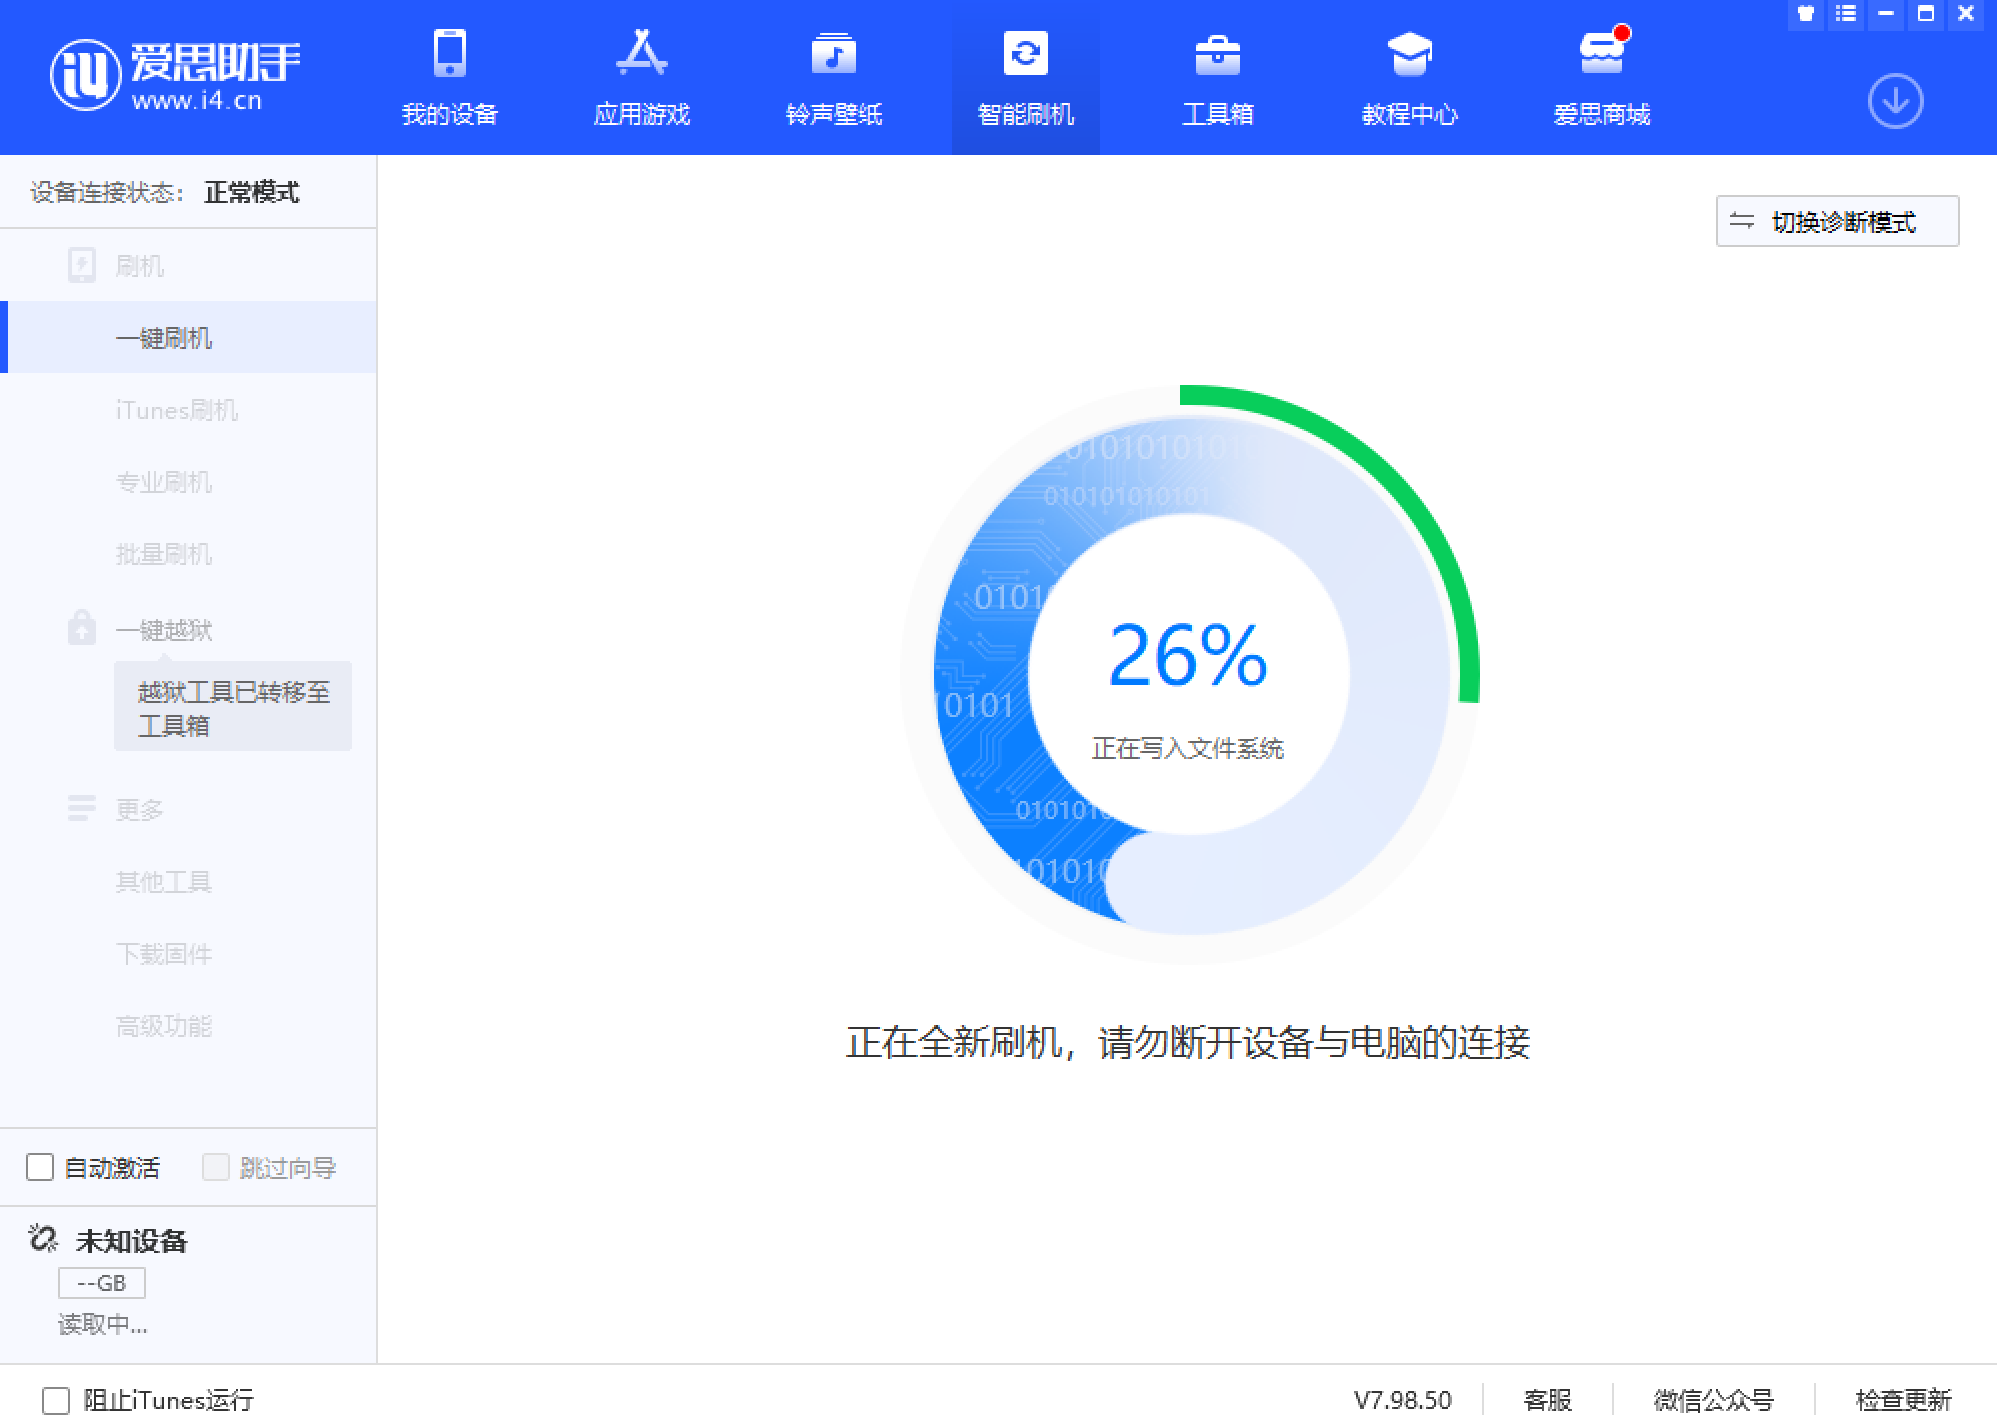Screen dimensions: 1997x1427
Task: Click the download manager arrow icon
Action: click(x=1895, y=101)
